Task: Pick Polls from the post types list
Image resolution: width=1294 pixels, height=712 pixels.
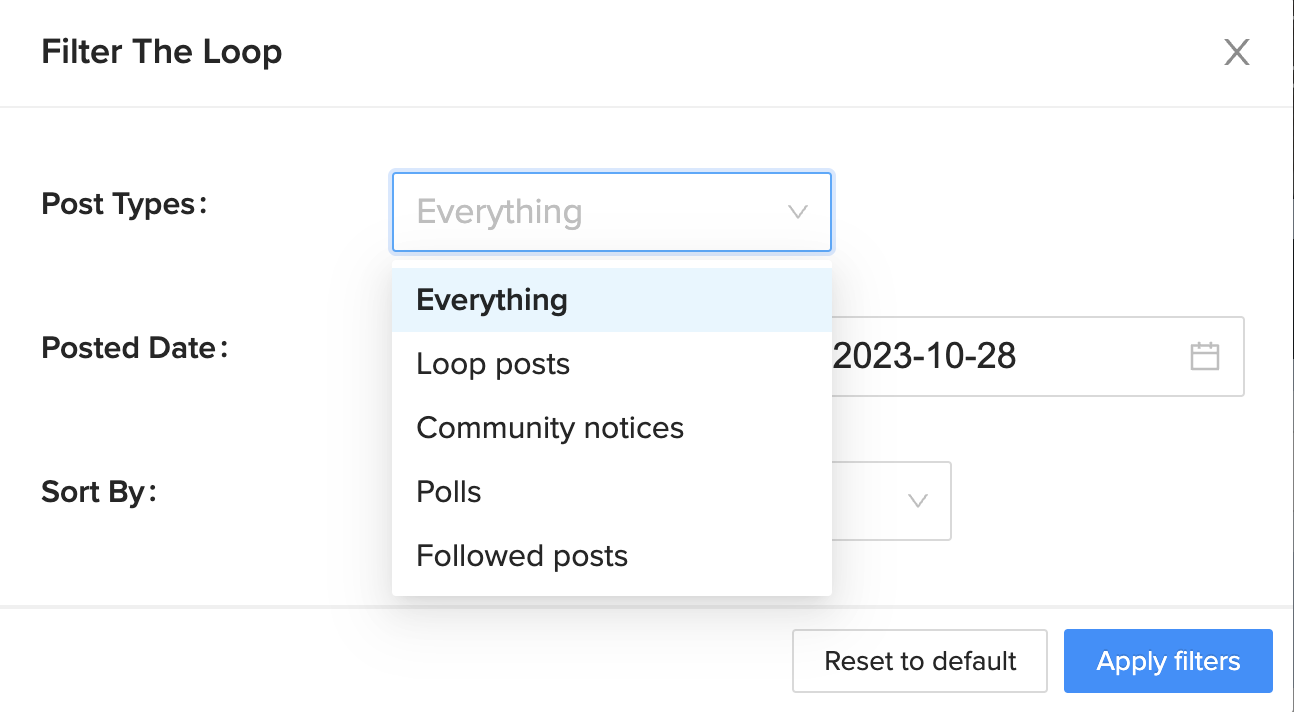Action: (x=611, y=492)
